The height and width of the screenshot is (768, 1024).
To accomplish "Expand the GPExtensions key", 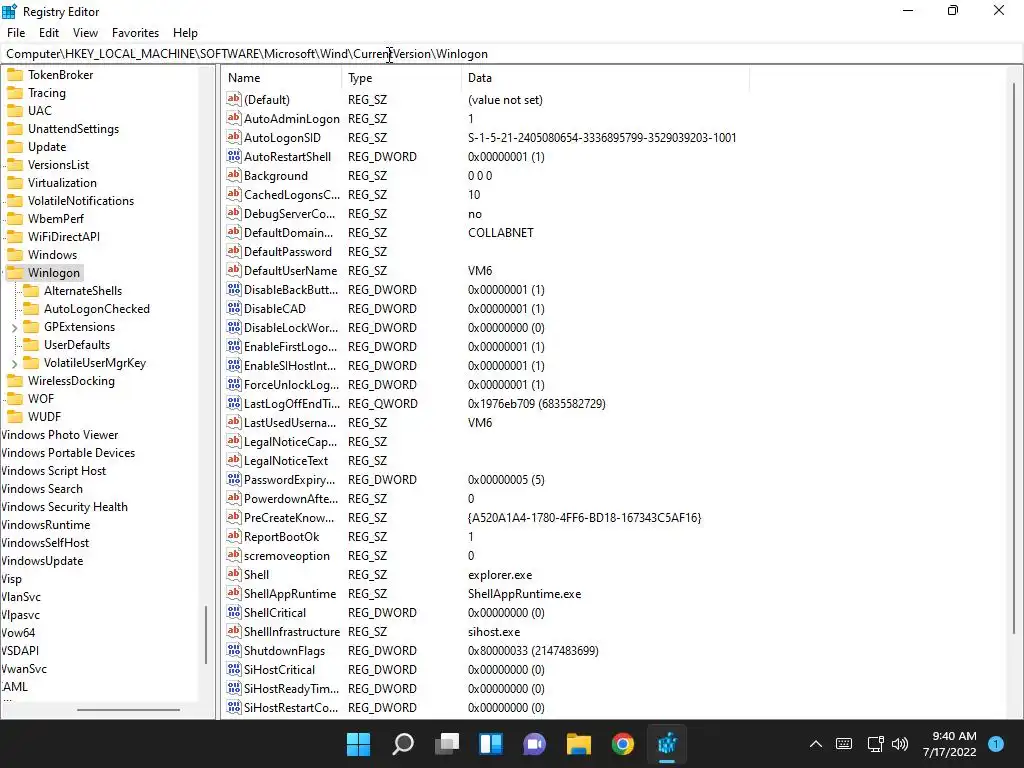I will [x=14, y=327].
